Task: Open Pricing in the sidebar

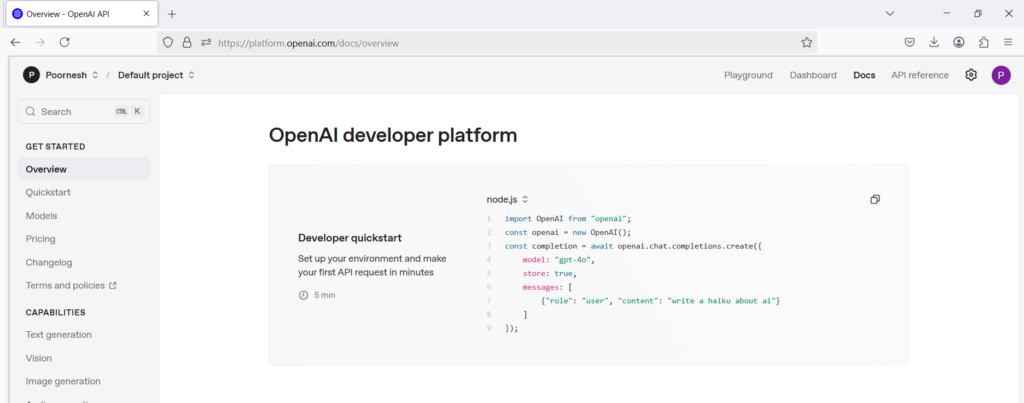Action: [40, 239]
